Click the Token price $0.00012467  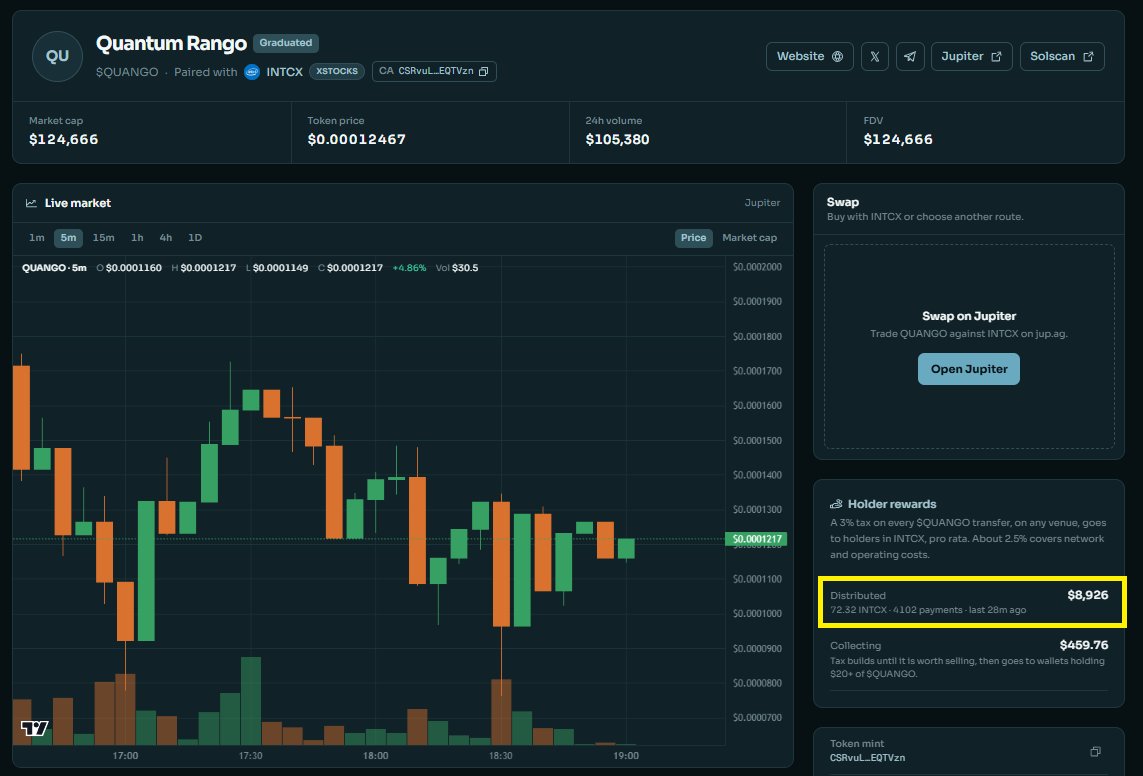coord(356,139)
